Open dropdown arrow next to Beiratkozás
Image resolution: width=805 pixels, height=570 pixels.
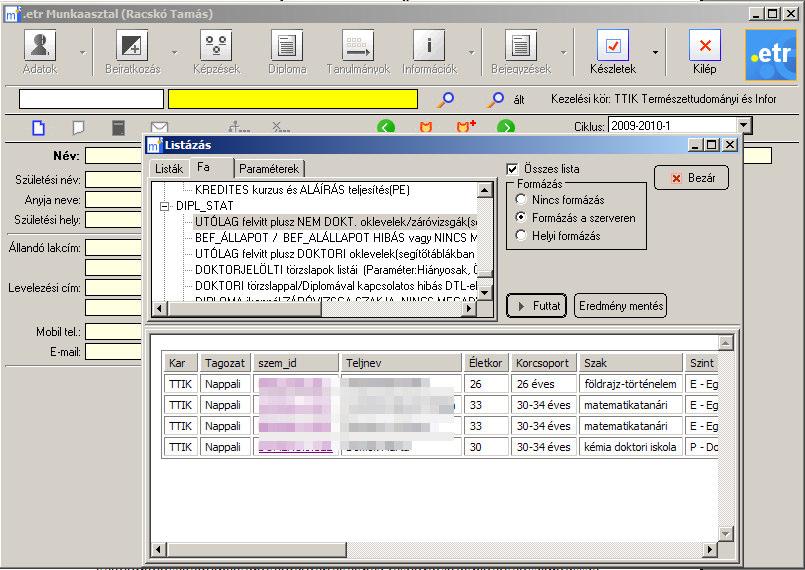coord(175,52)
